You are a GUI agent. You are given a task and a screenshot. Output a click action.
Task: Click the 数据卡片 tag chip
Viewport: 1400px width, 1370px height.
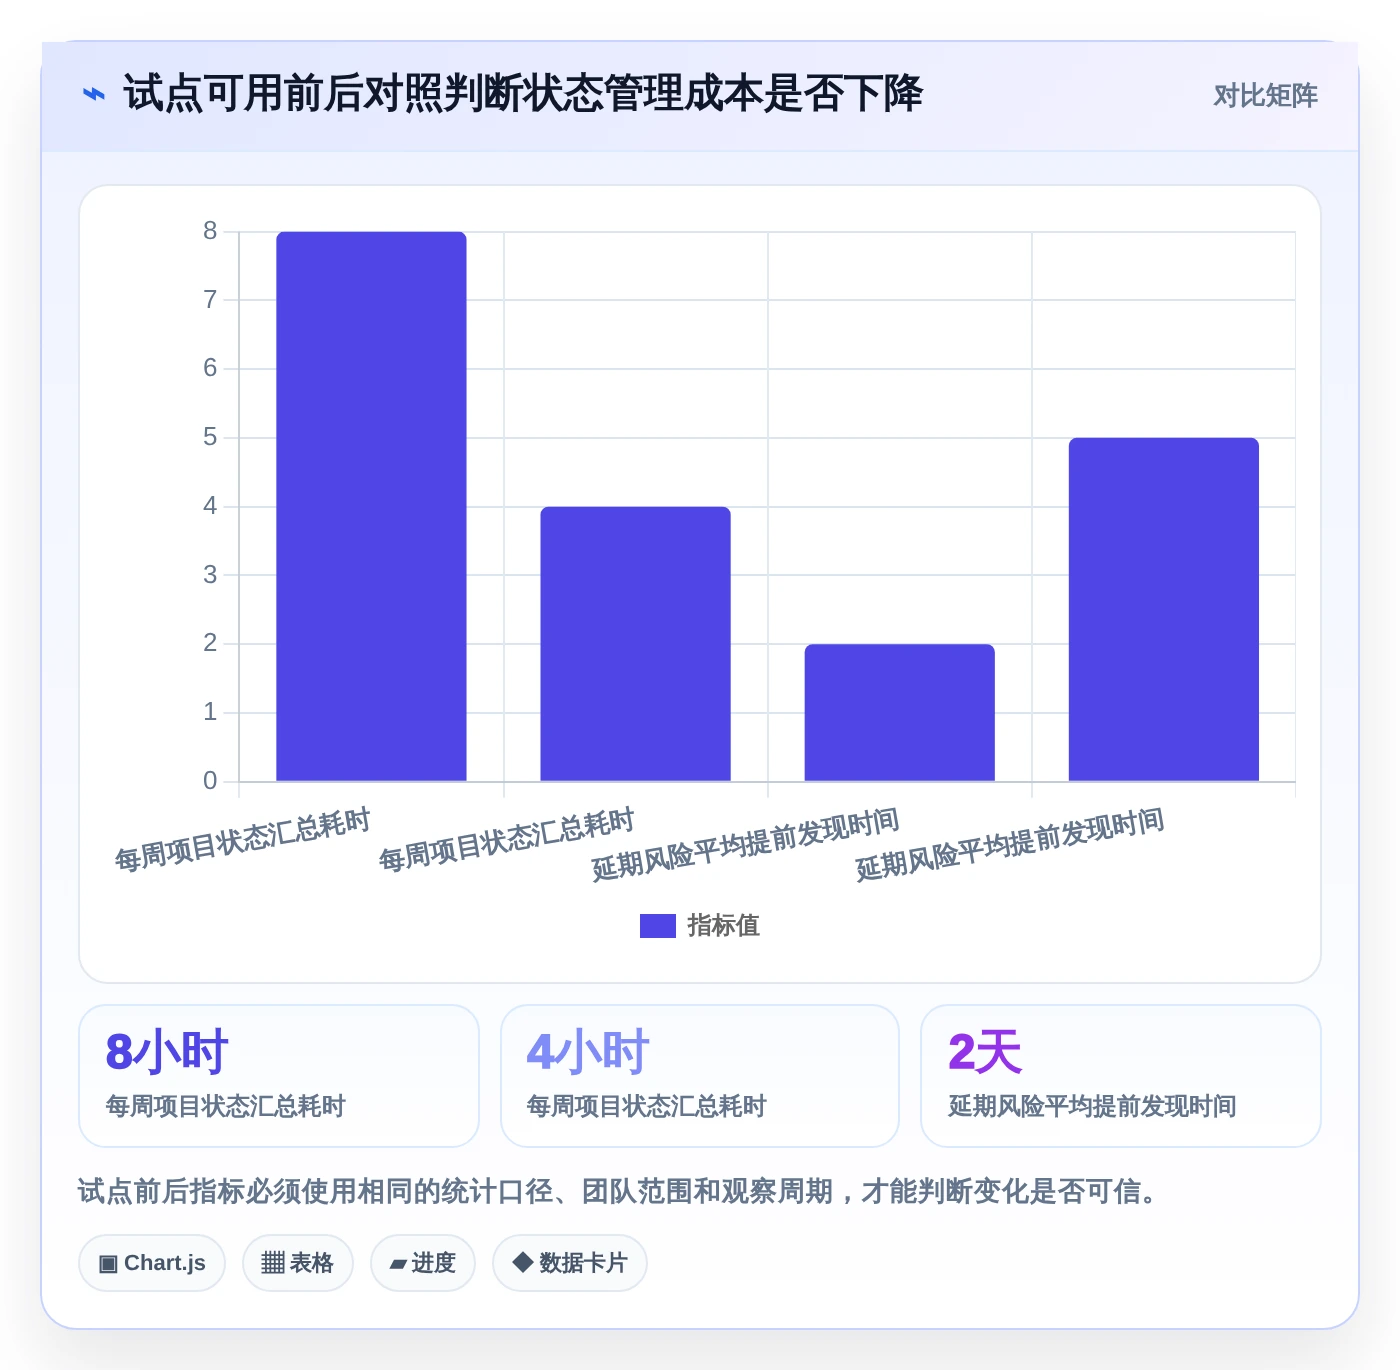coord(570,1263)
